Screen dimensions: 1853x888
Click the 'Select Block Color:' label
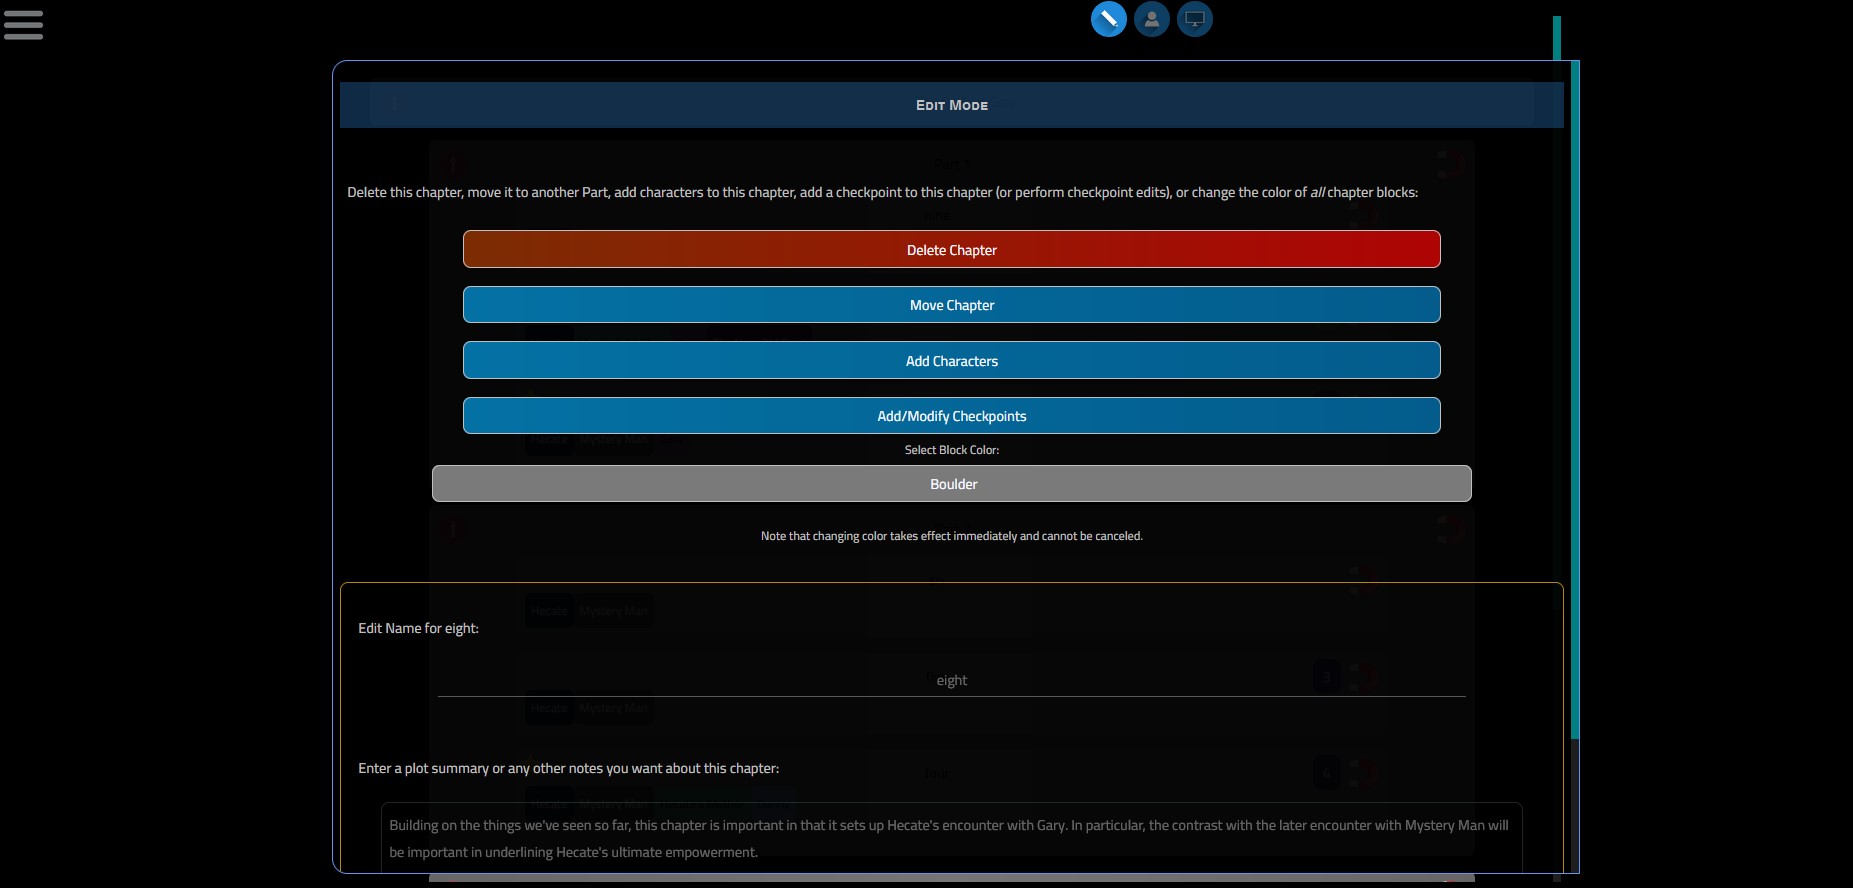951,450
